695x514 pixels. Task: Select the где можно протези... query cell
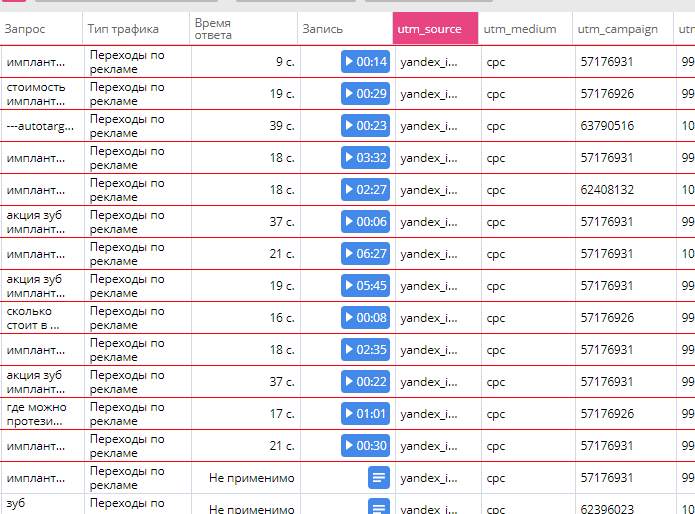(42, 414)
